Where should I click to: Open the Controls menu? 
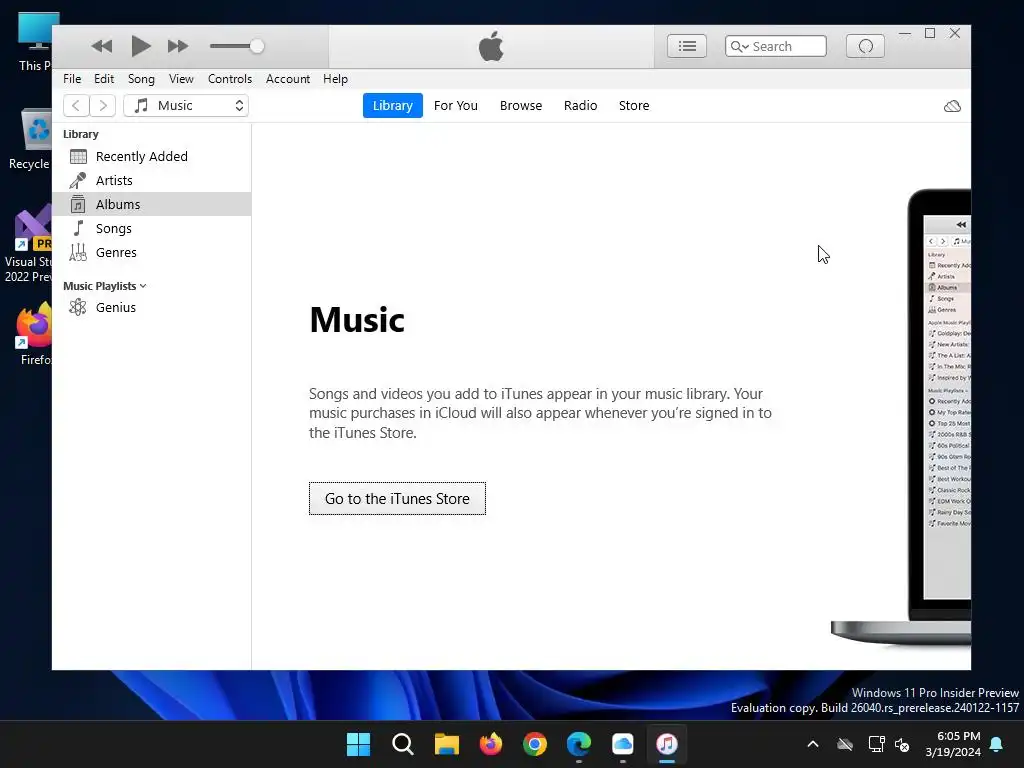[230, 79]
